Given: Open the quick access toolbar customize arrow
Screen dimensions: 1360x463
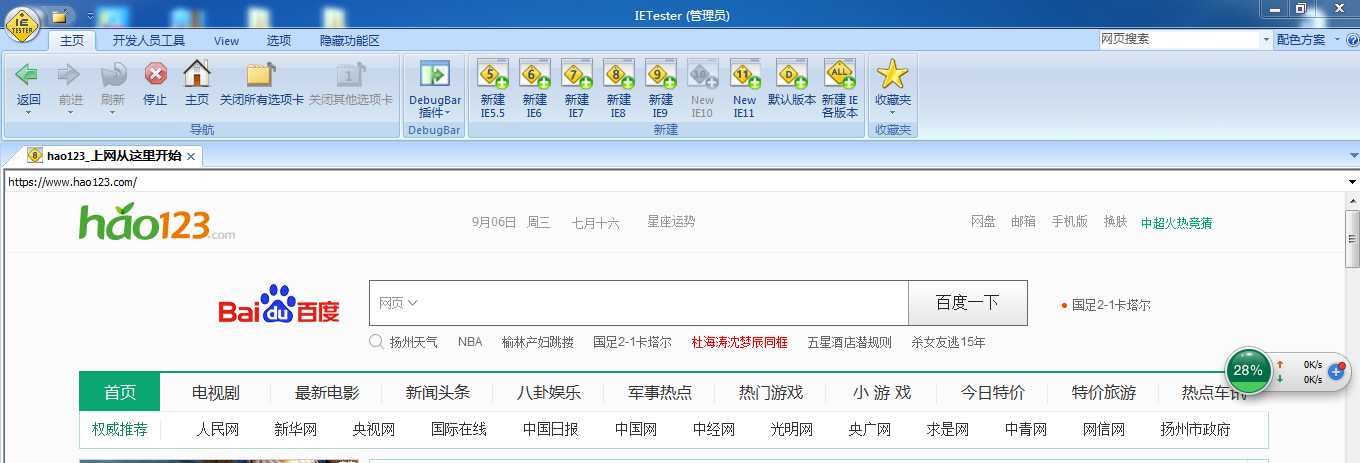Looking at the screenshot, I should pos(90,16).
